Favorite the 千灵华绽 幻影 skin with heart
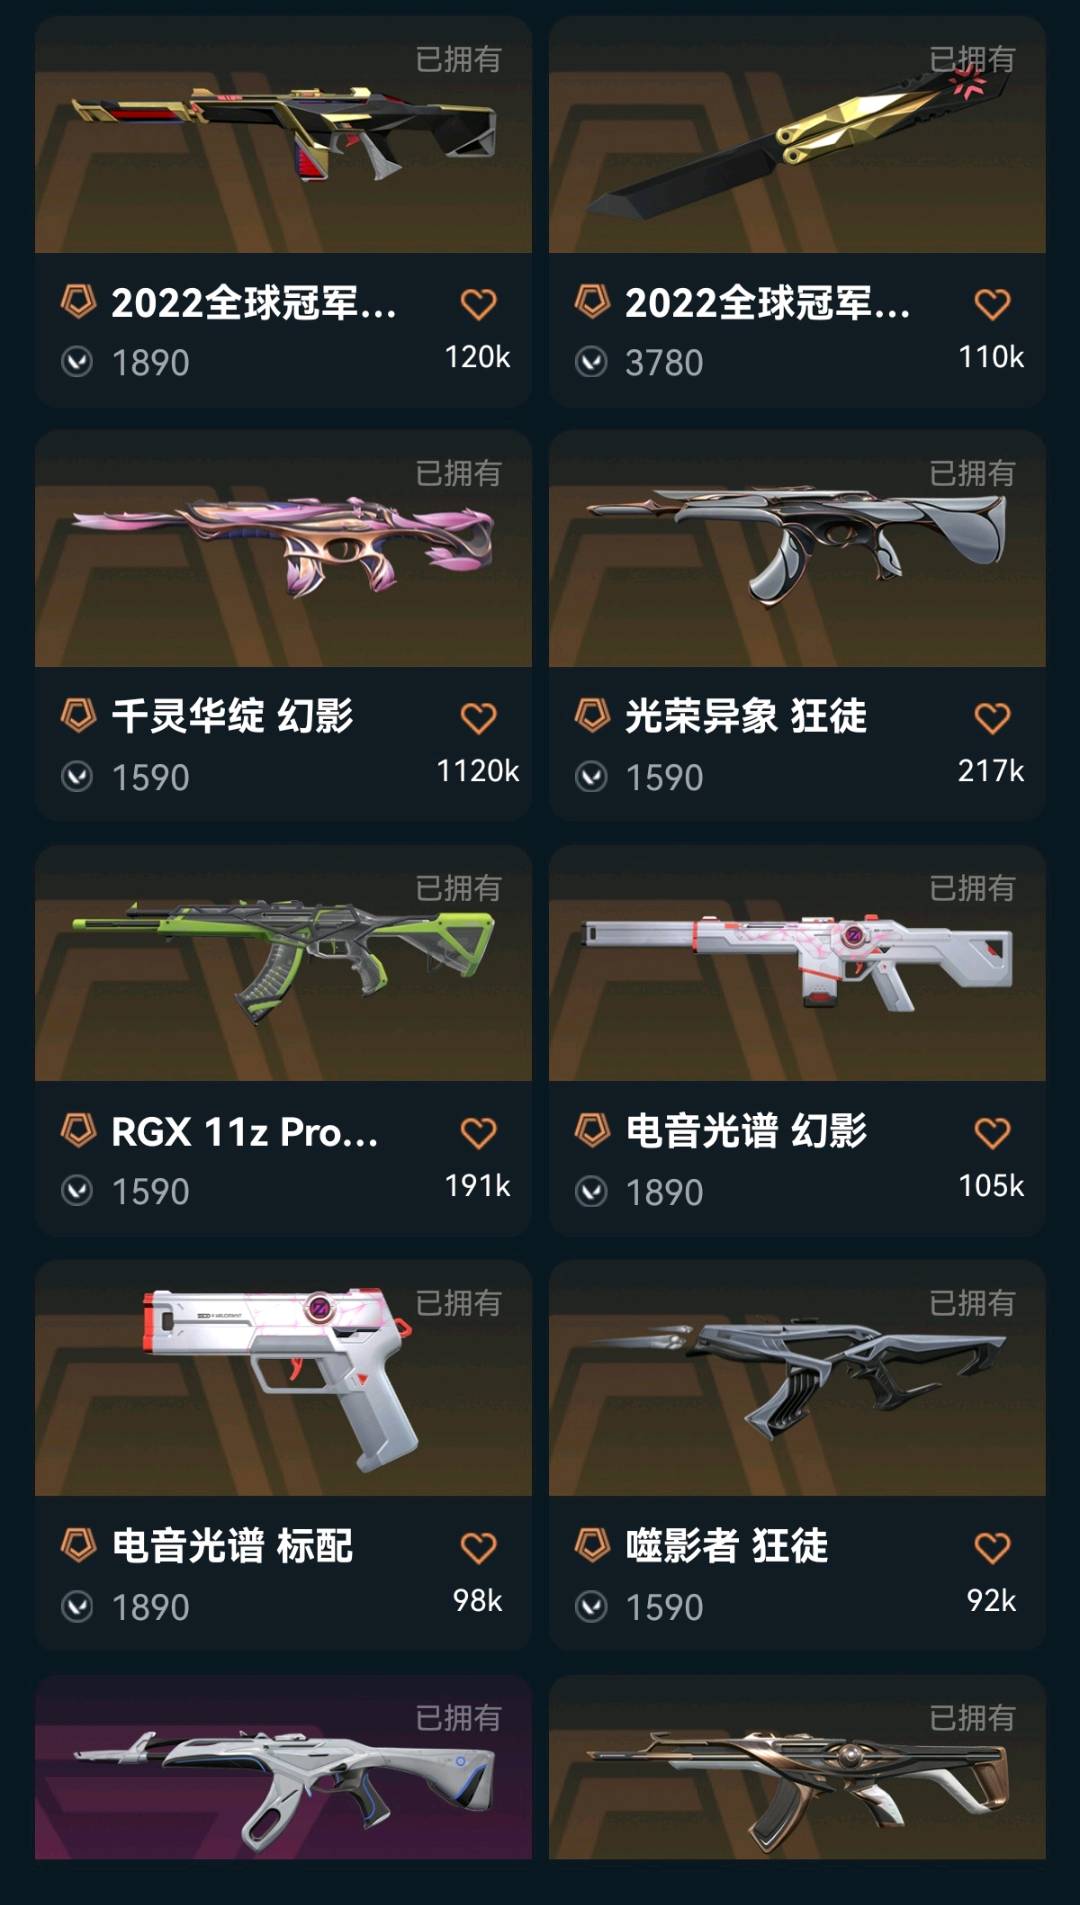Viewport: 1080px width, 1905px height. click(478, 718)
